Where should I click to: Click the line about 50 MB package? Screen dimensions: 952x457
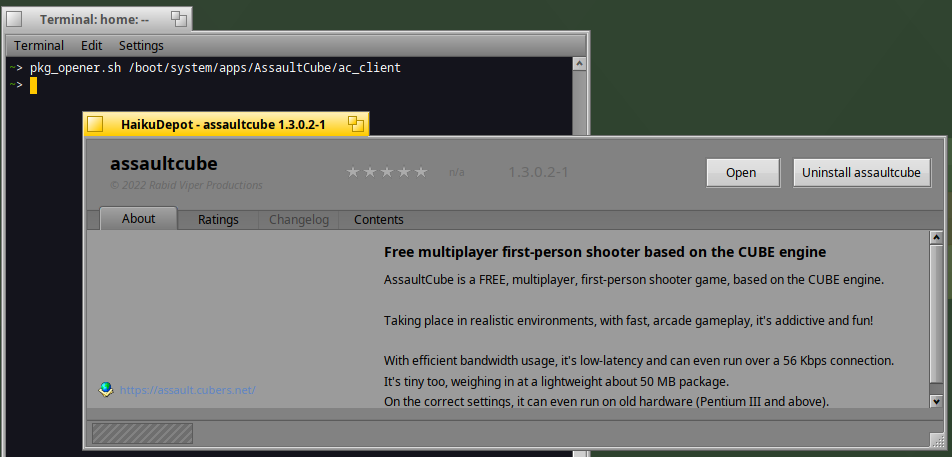(556, 382)
